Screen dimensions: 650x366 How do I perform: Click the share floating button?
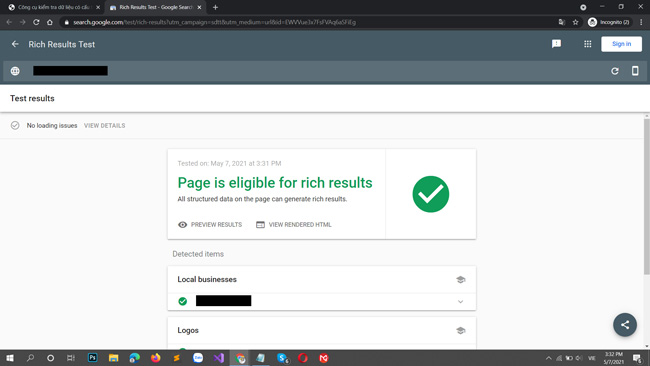tap(625, 325)
